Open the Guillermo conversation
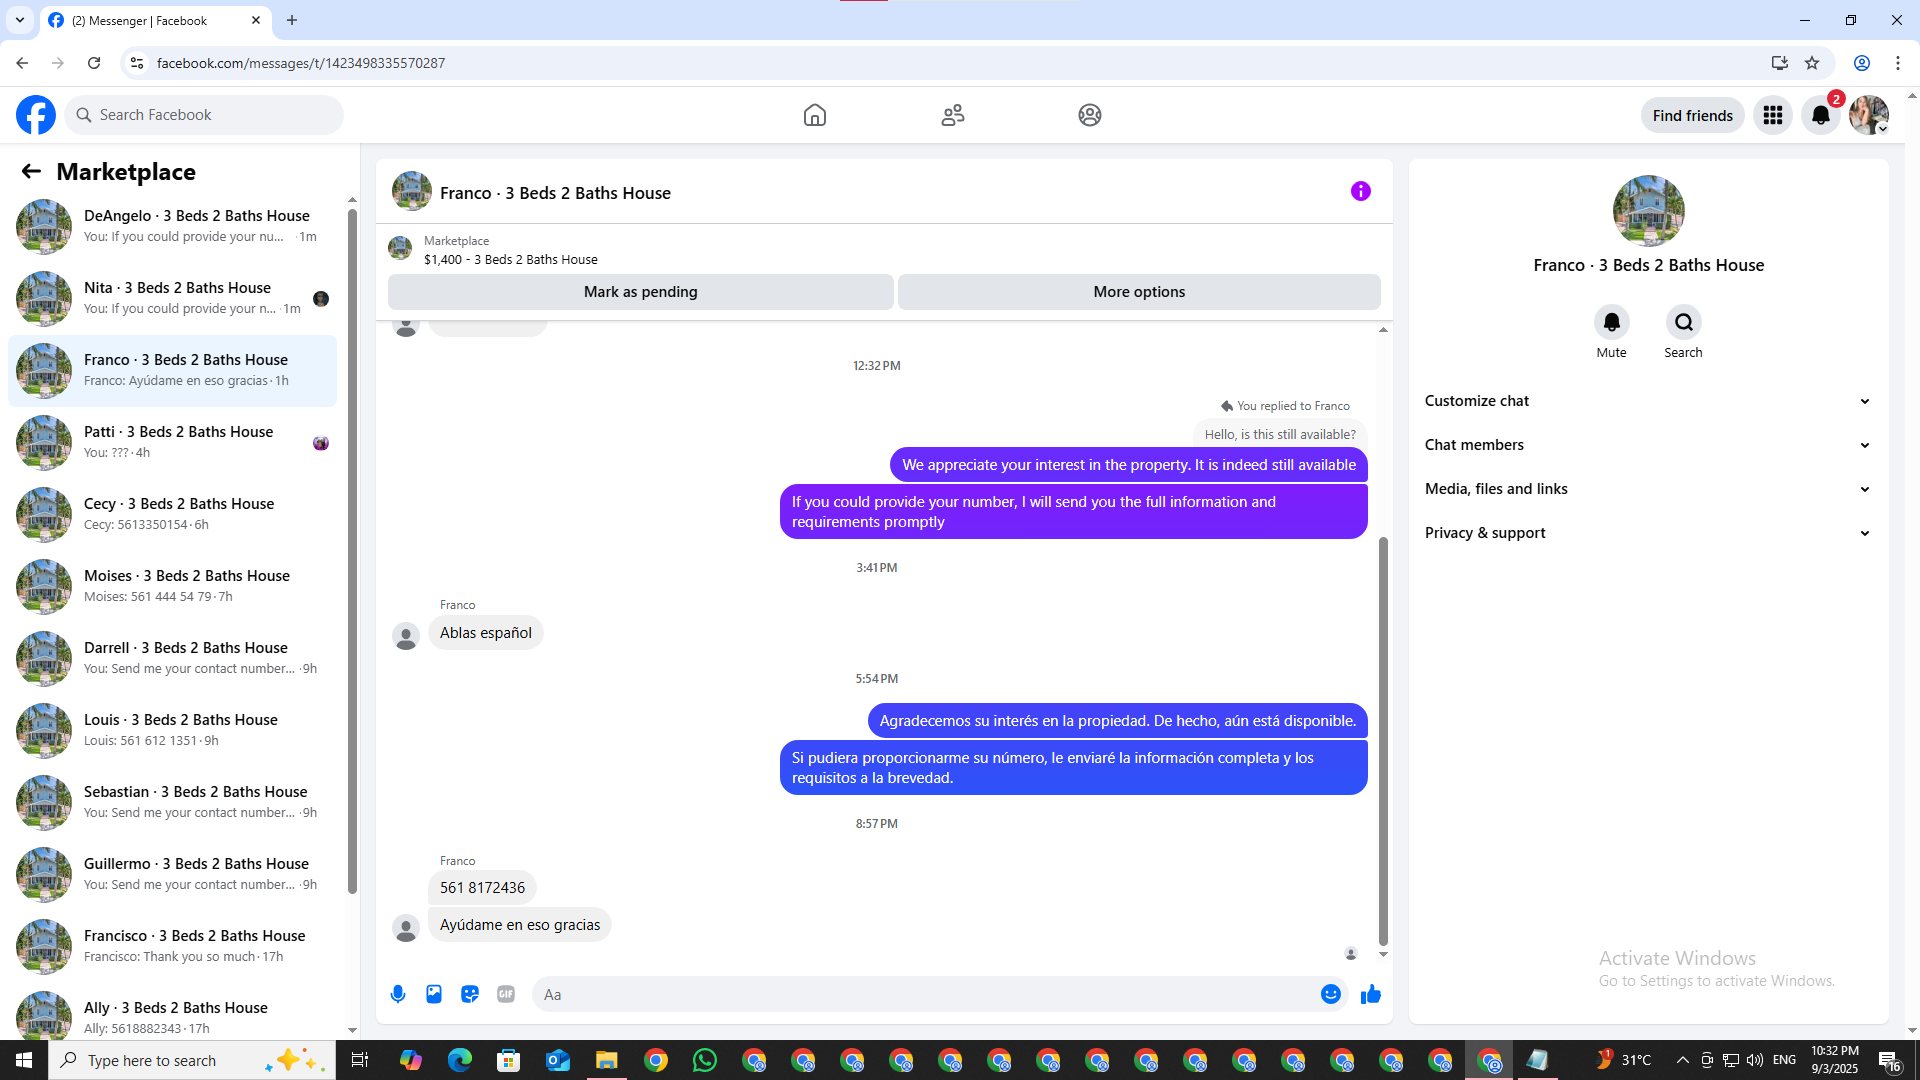 click(x=172, y=874)
